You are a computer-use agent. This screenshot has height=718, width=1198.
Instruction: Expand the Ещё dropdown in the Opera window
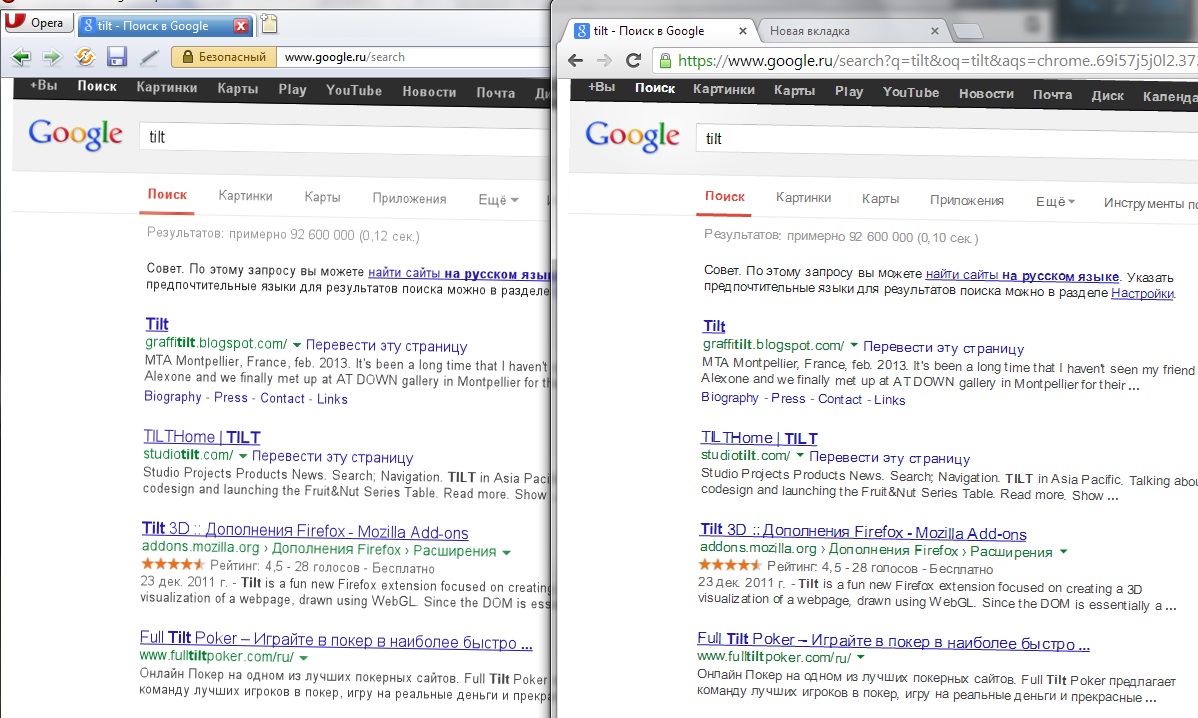point(498,199)
